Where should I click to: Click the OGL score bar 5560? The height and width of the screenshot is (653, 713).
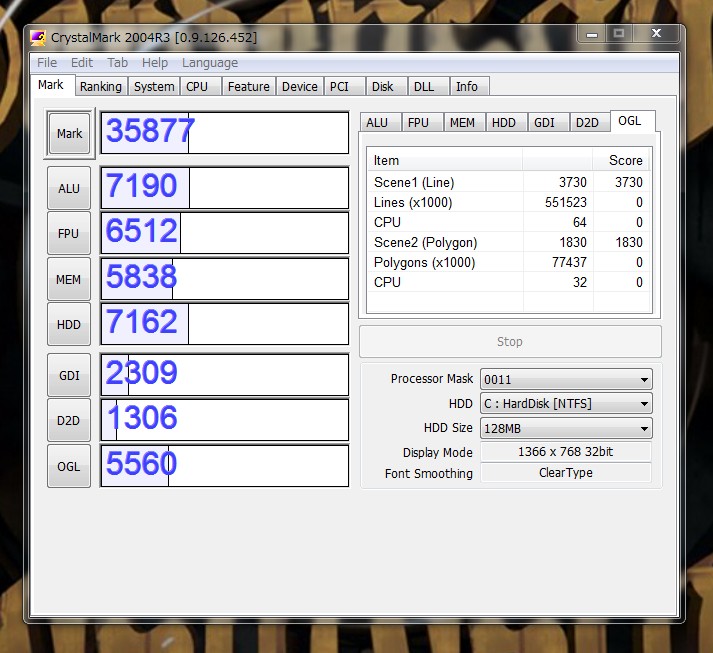(225, 466)
